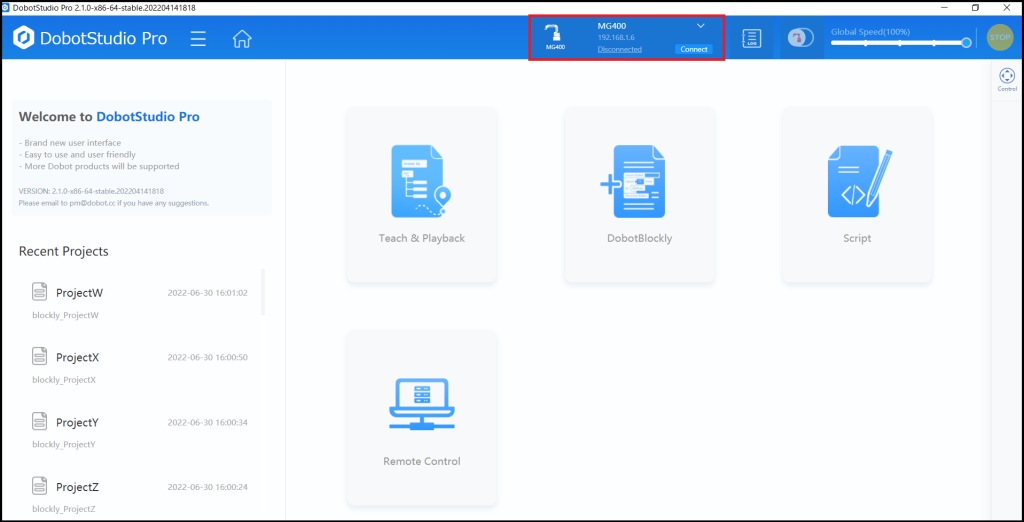The height and width of the screenshot is (522, 1024).
Task: Open Teach & Playback module
Action: pos(422,195)
